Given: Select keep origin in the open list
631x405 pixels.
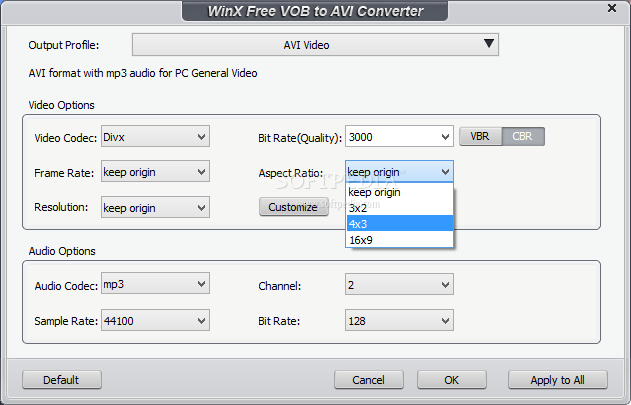Looking at the screenshot, I should coord(400,192).
